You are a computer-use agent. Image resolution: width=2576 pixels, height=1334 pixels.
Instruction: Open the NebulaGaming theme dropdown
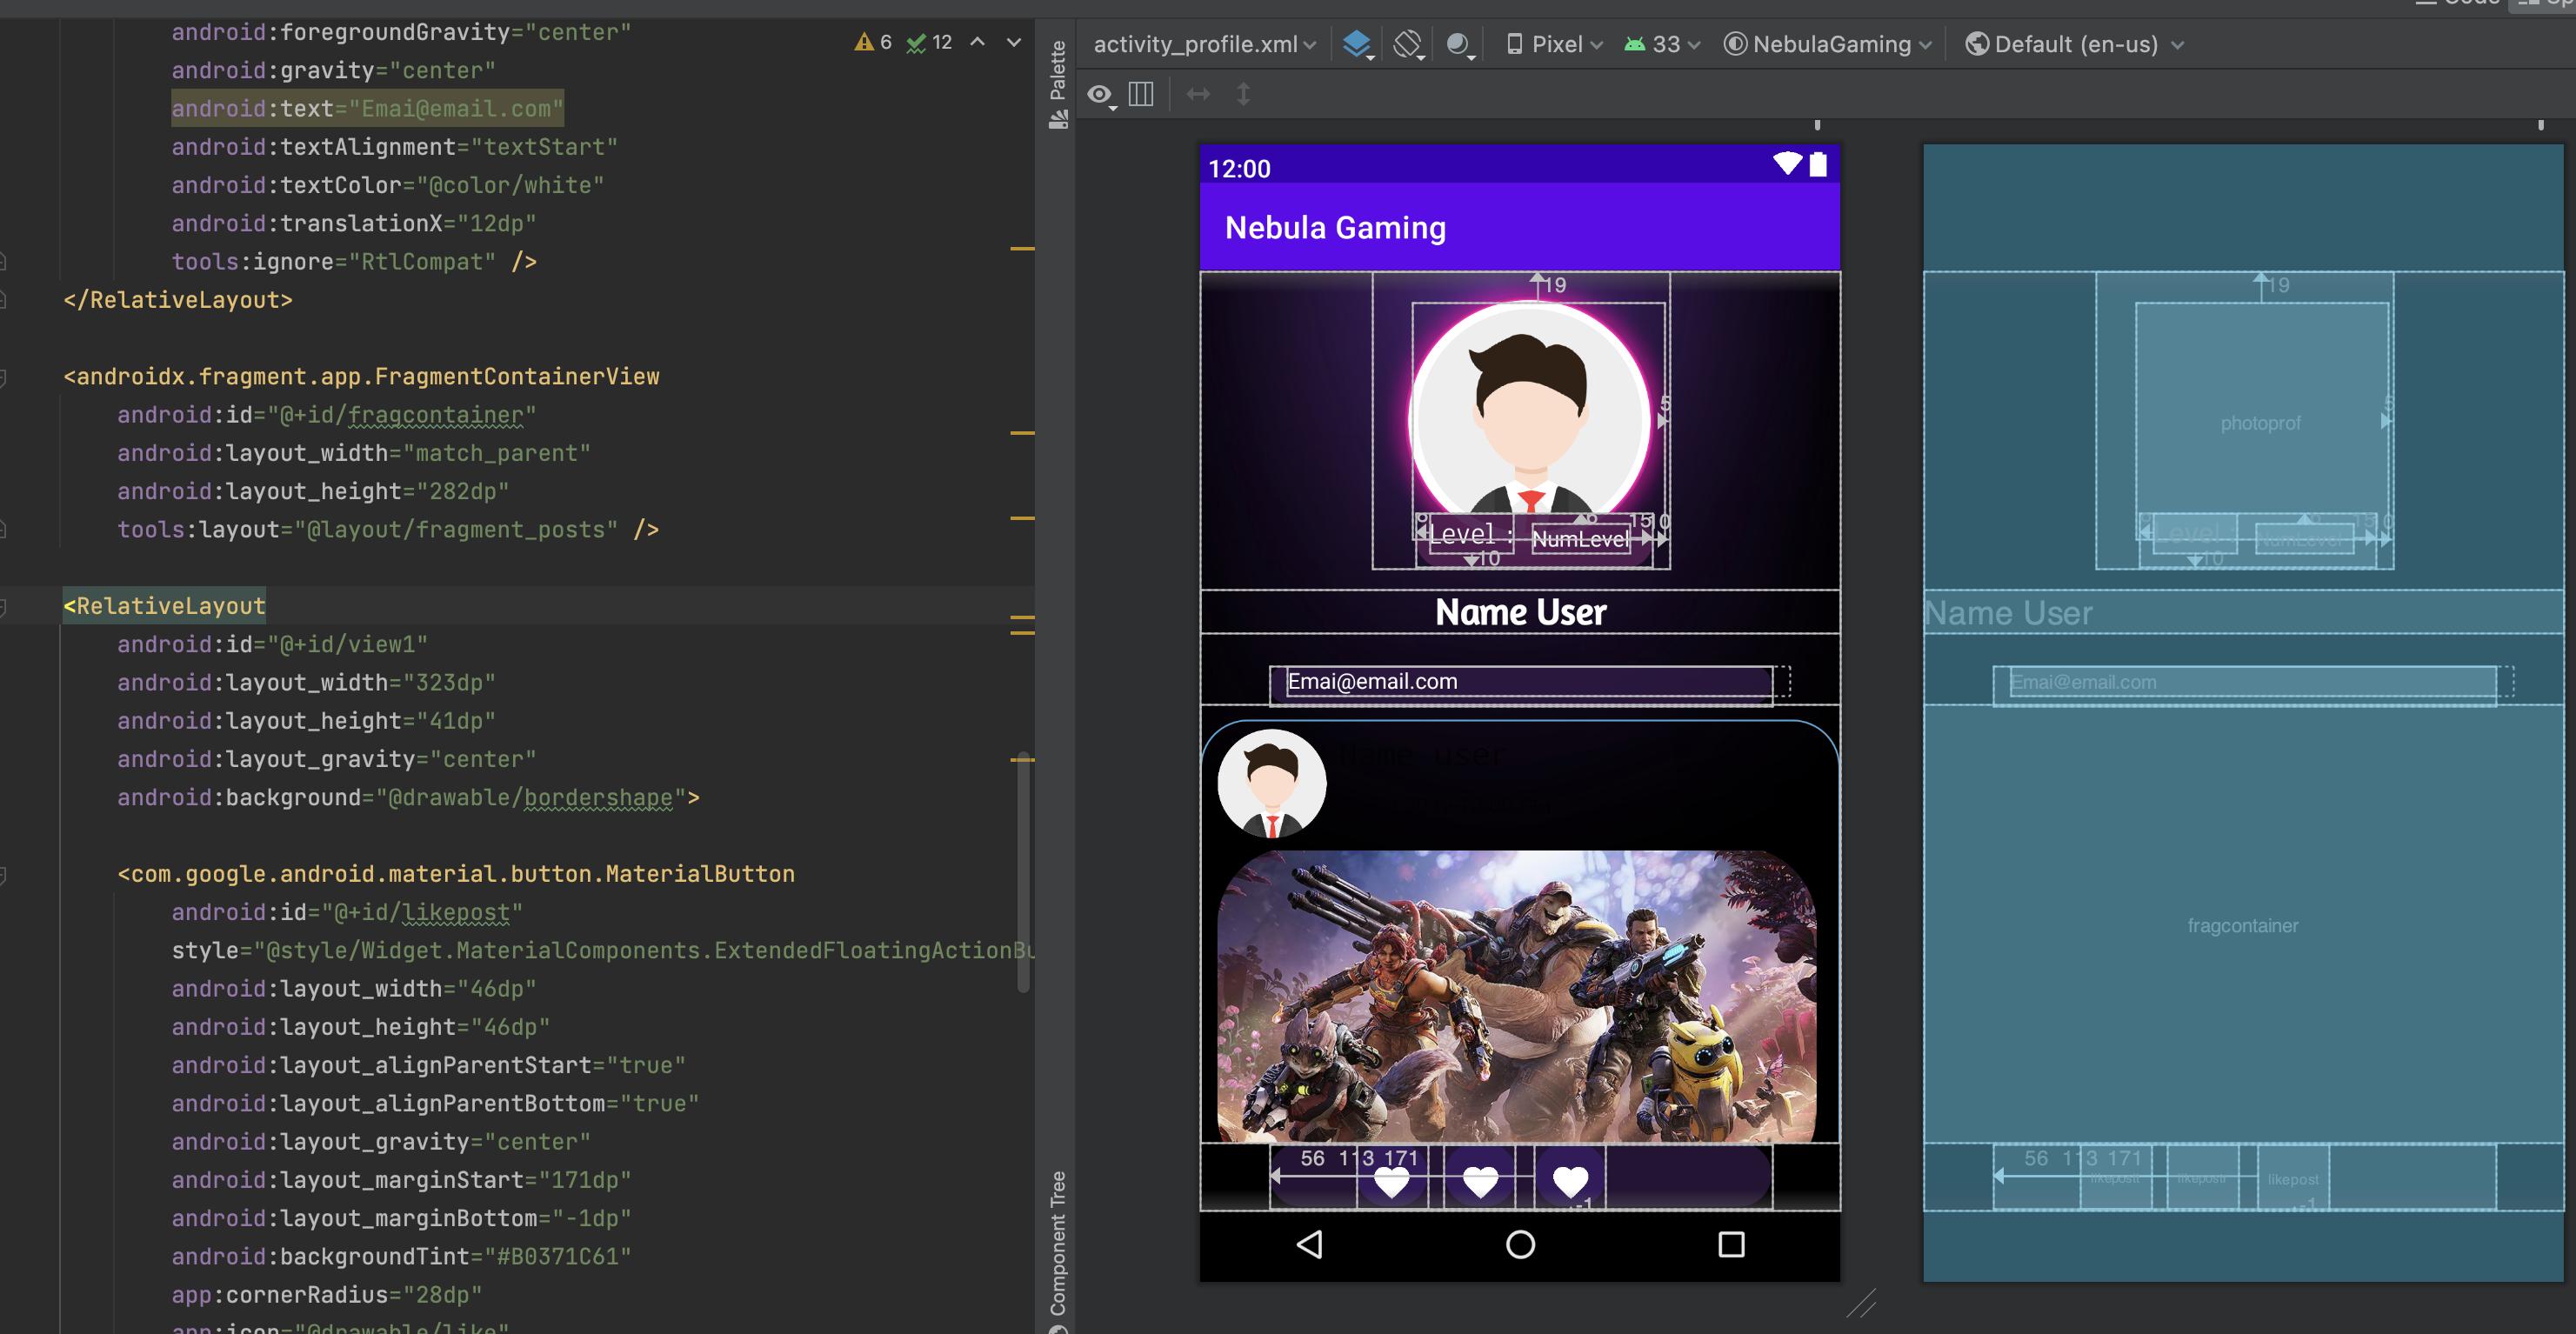[1828, 45]
